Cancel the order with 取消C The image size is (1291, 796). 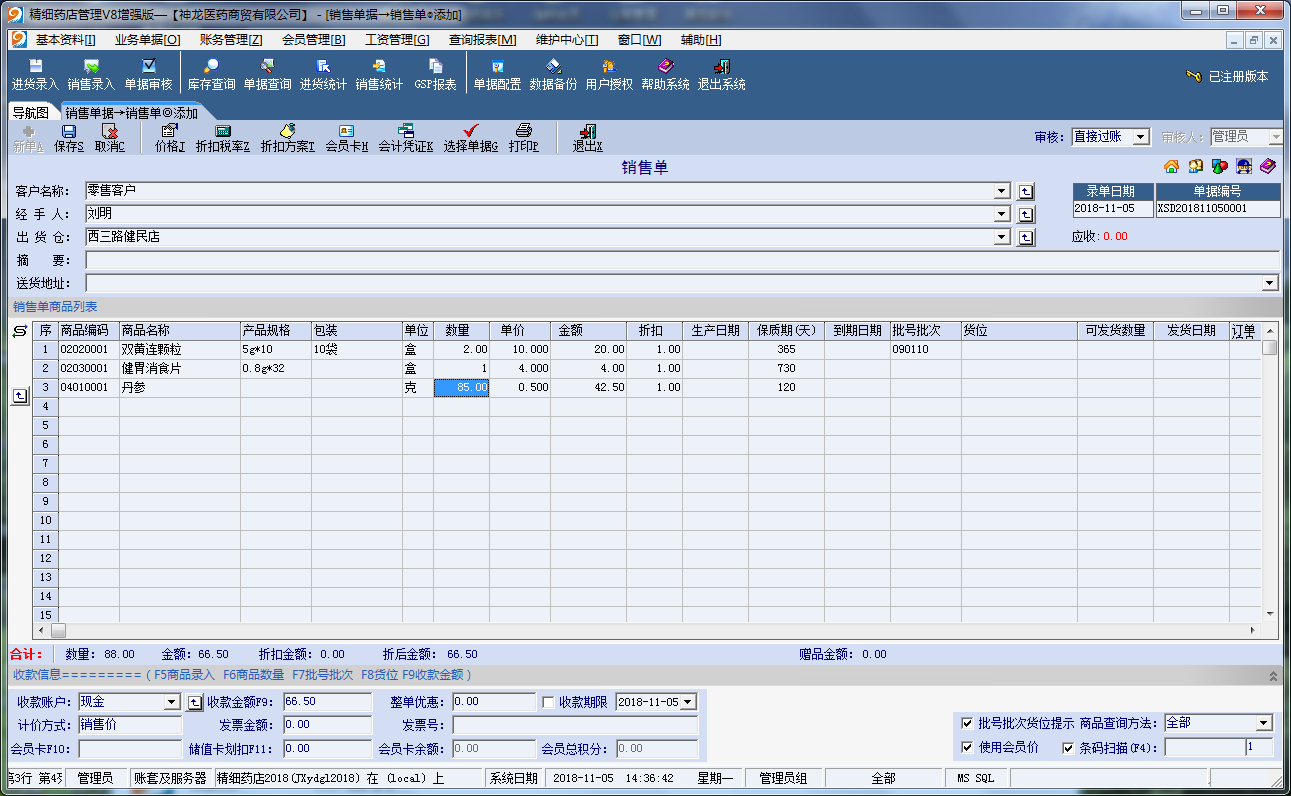(110, 138)
